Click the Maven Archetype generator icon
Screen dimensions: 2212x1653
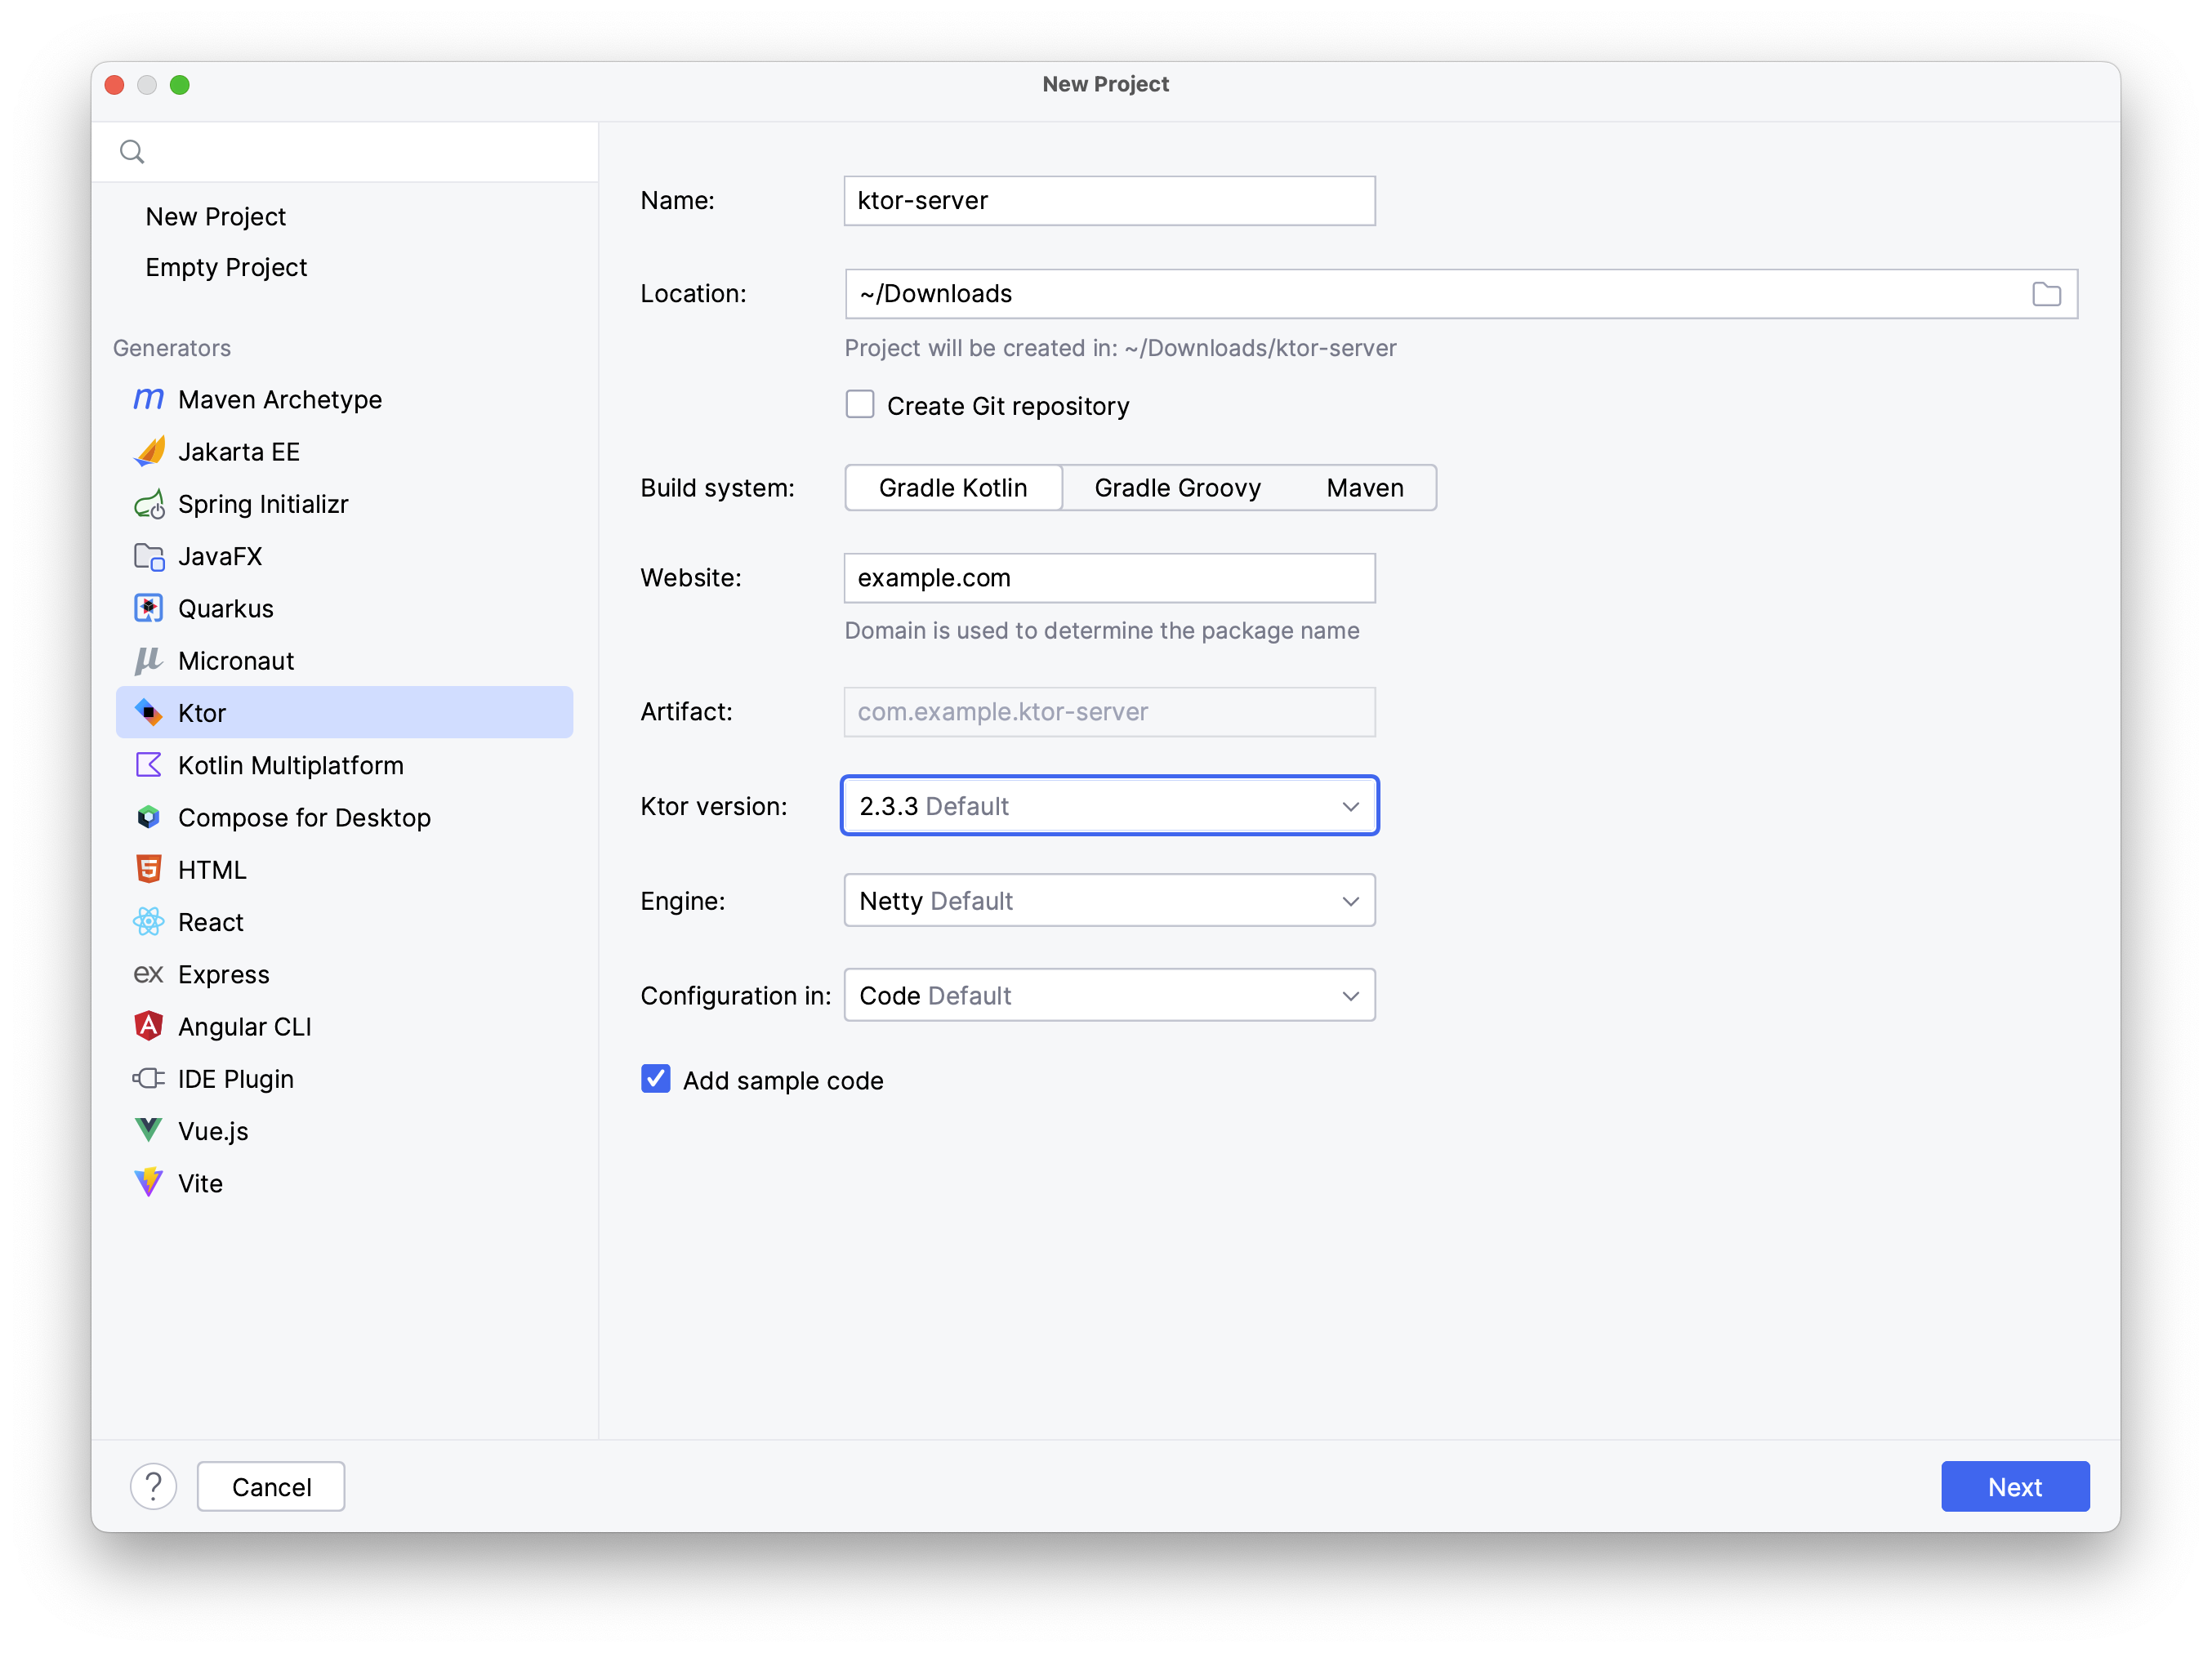[x=148, y=399]
